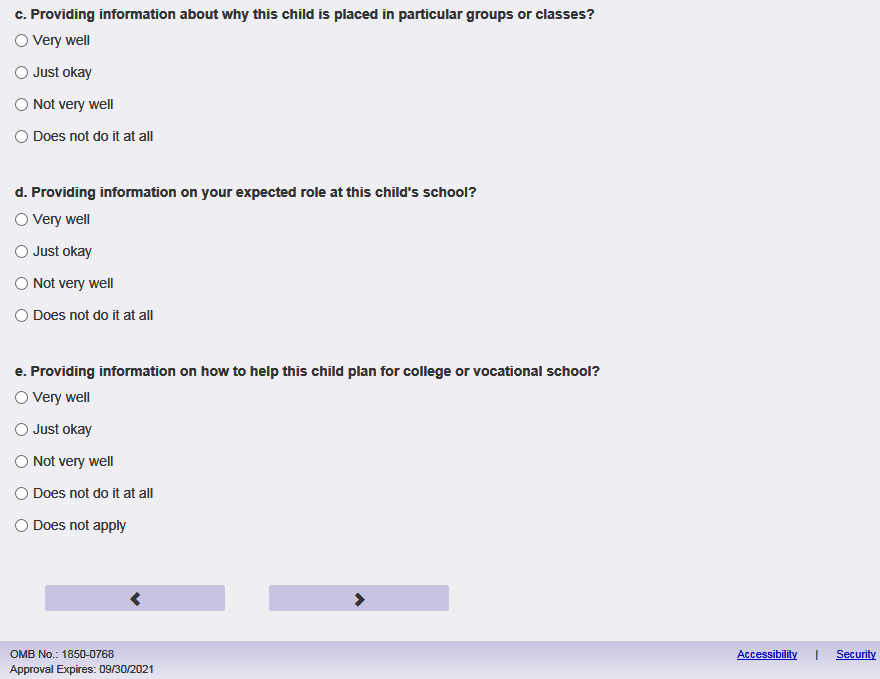Mark 'Not very well' for question d
880x679 pixels.
point(22,284)
